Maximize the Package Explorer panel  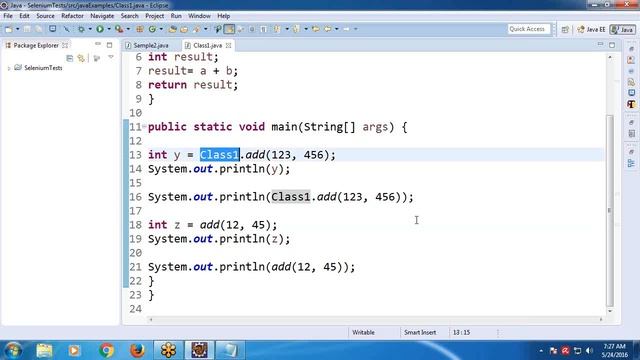tap(109, 44)
